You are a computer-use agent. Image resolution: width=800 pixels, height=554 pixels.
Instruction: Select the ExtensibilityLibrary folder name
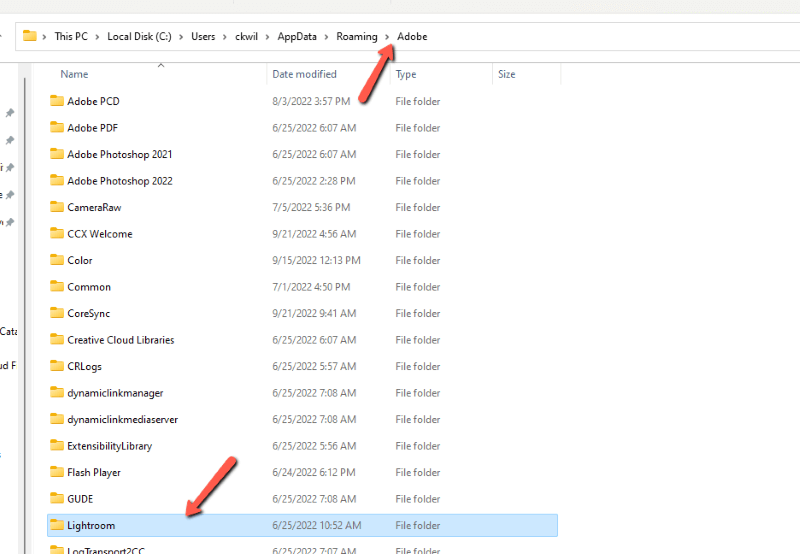pos(110,446)
